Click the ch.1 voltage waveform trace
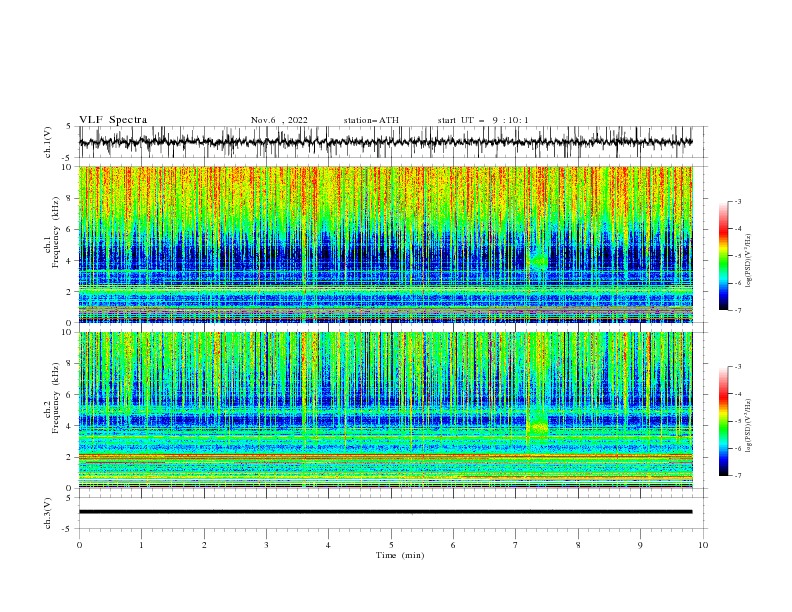 click(385, 142)
